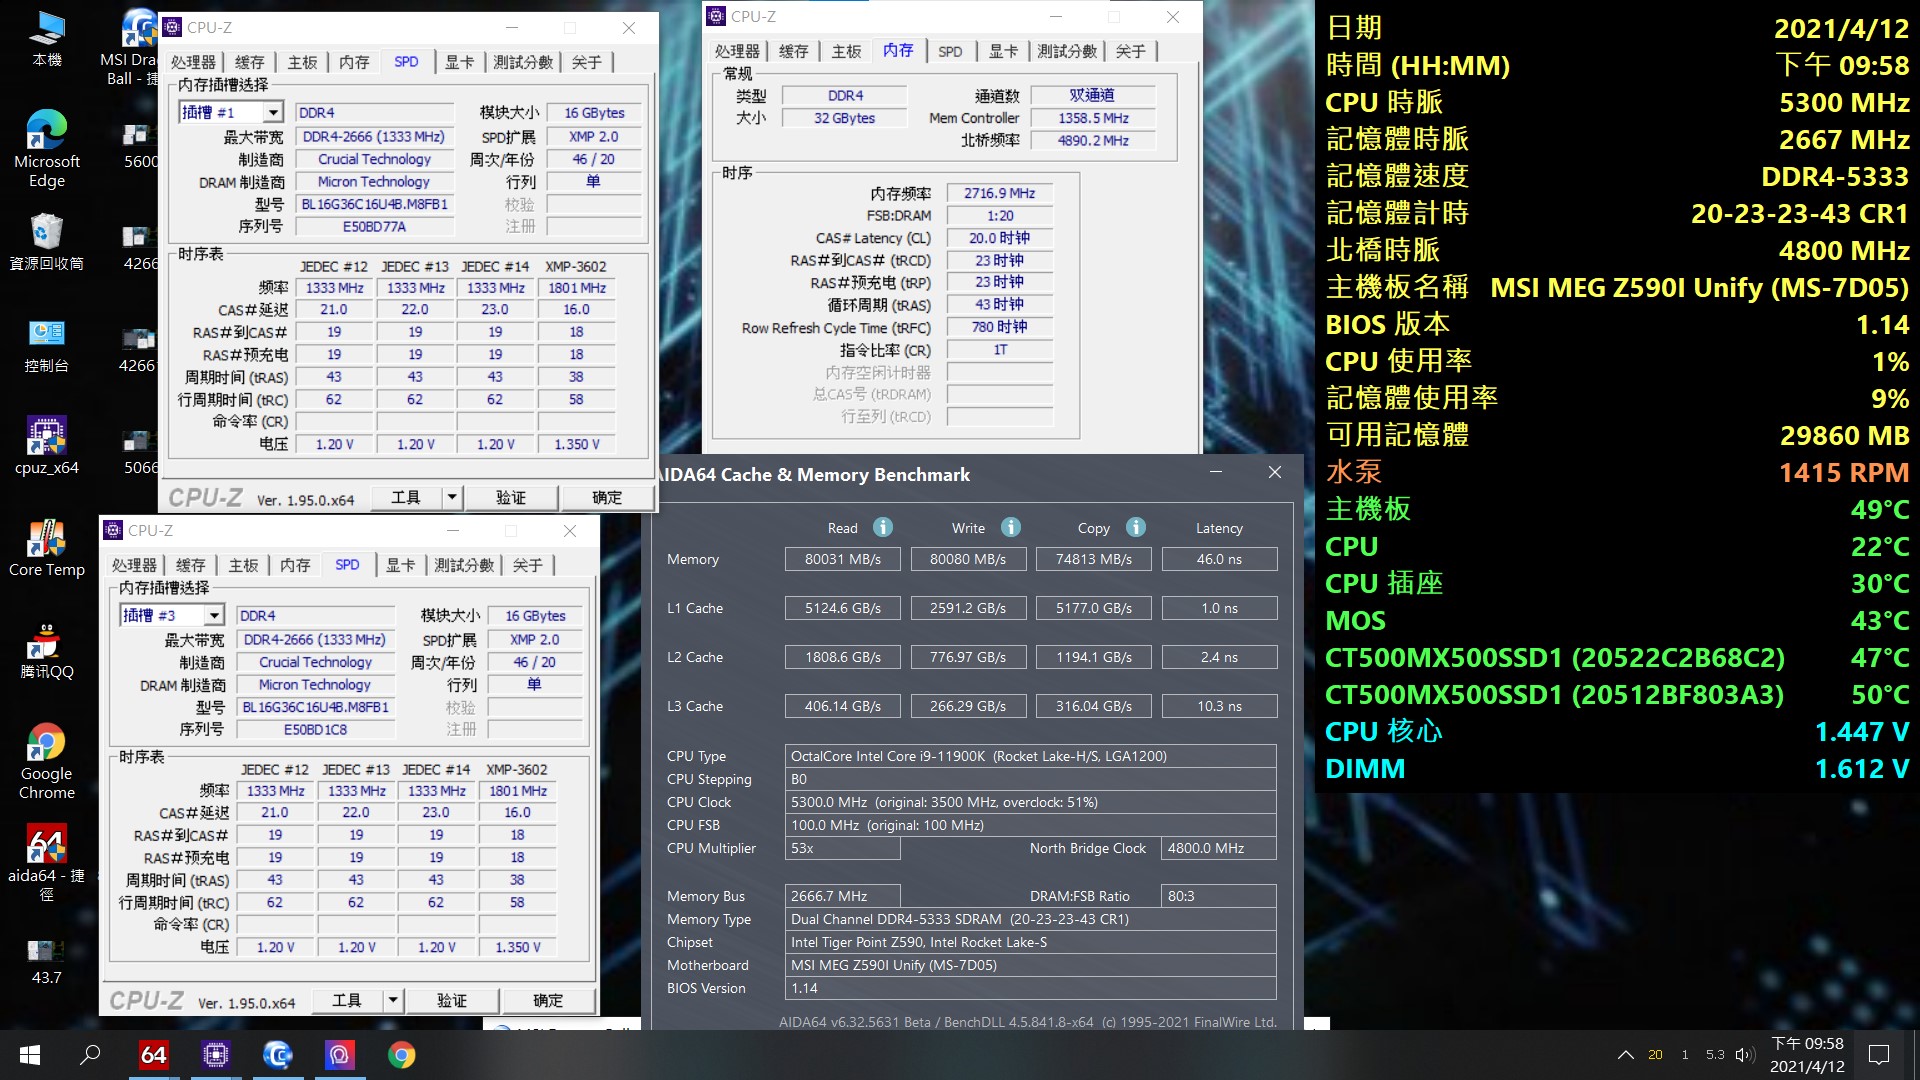Image resolution: width=1920 pixels, height=1080 pixels.
Task: Open This PC desktop icon
Action: [46, 40]
